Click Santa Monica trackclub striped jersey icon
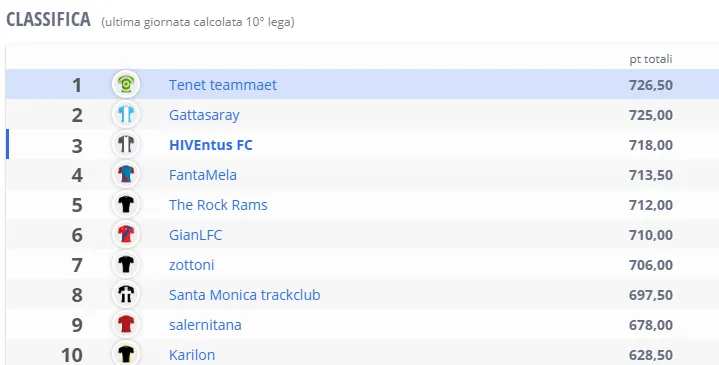Viewport: 719px width, 365px height. coord(126,294)
